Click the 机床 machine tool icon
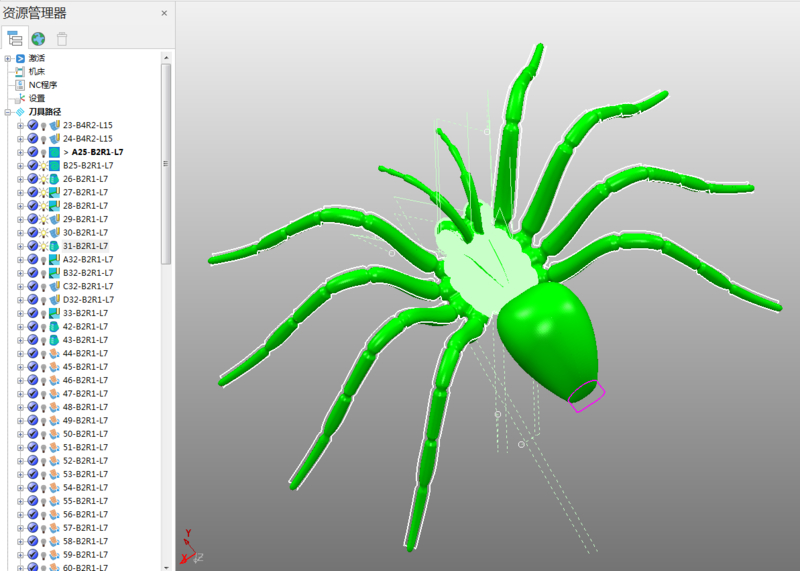Image resolution: width=800 pixels, height=571 pixels. 20,72
